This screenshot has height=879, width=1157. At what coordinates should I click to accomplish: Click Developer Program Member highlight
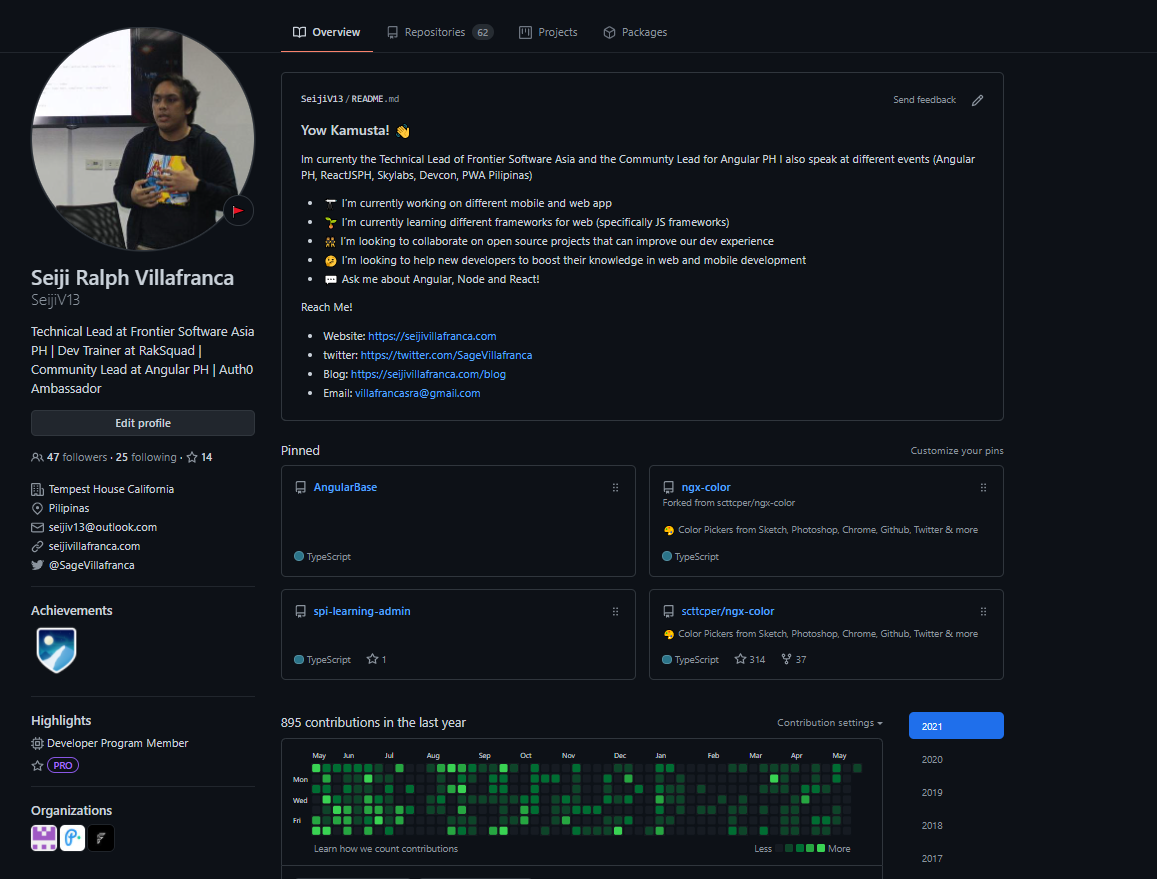[x=117, y=743]
